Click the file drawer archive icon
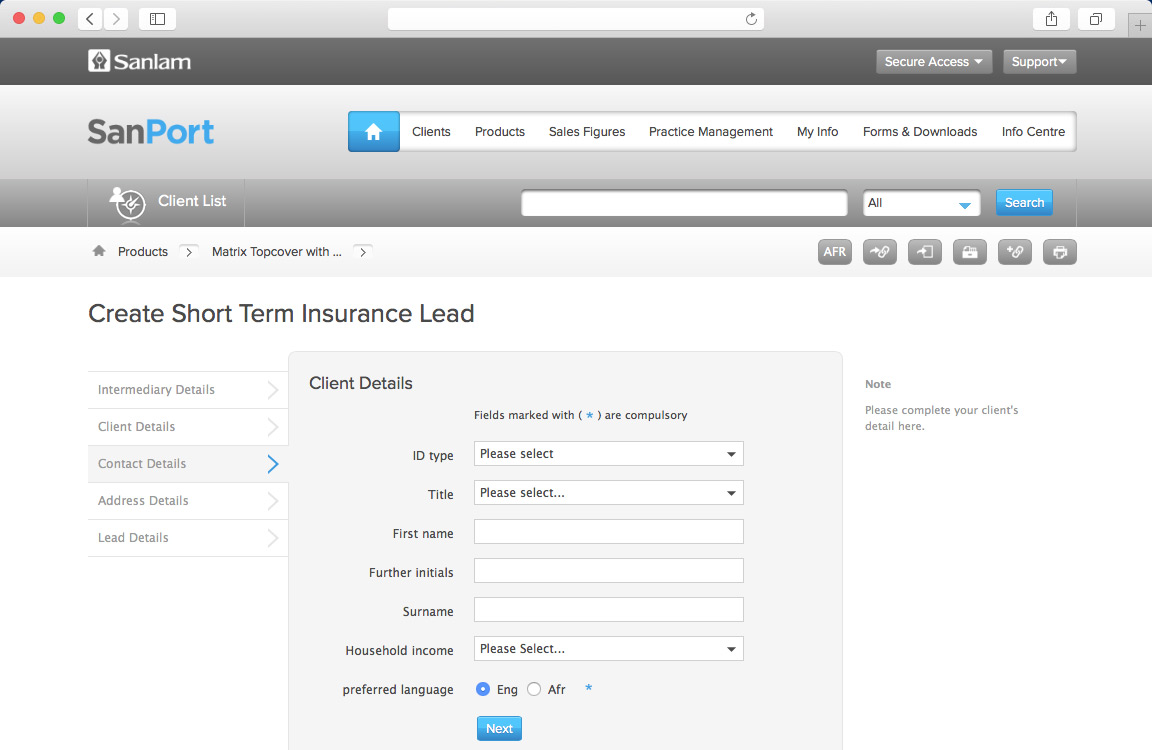 pos(970,252)
